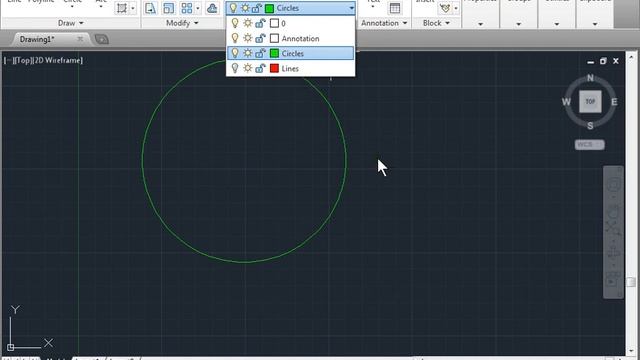Toggle the light bulb for layer 0
The image size is (640, 360).
tap(235, 23)
